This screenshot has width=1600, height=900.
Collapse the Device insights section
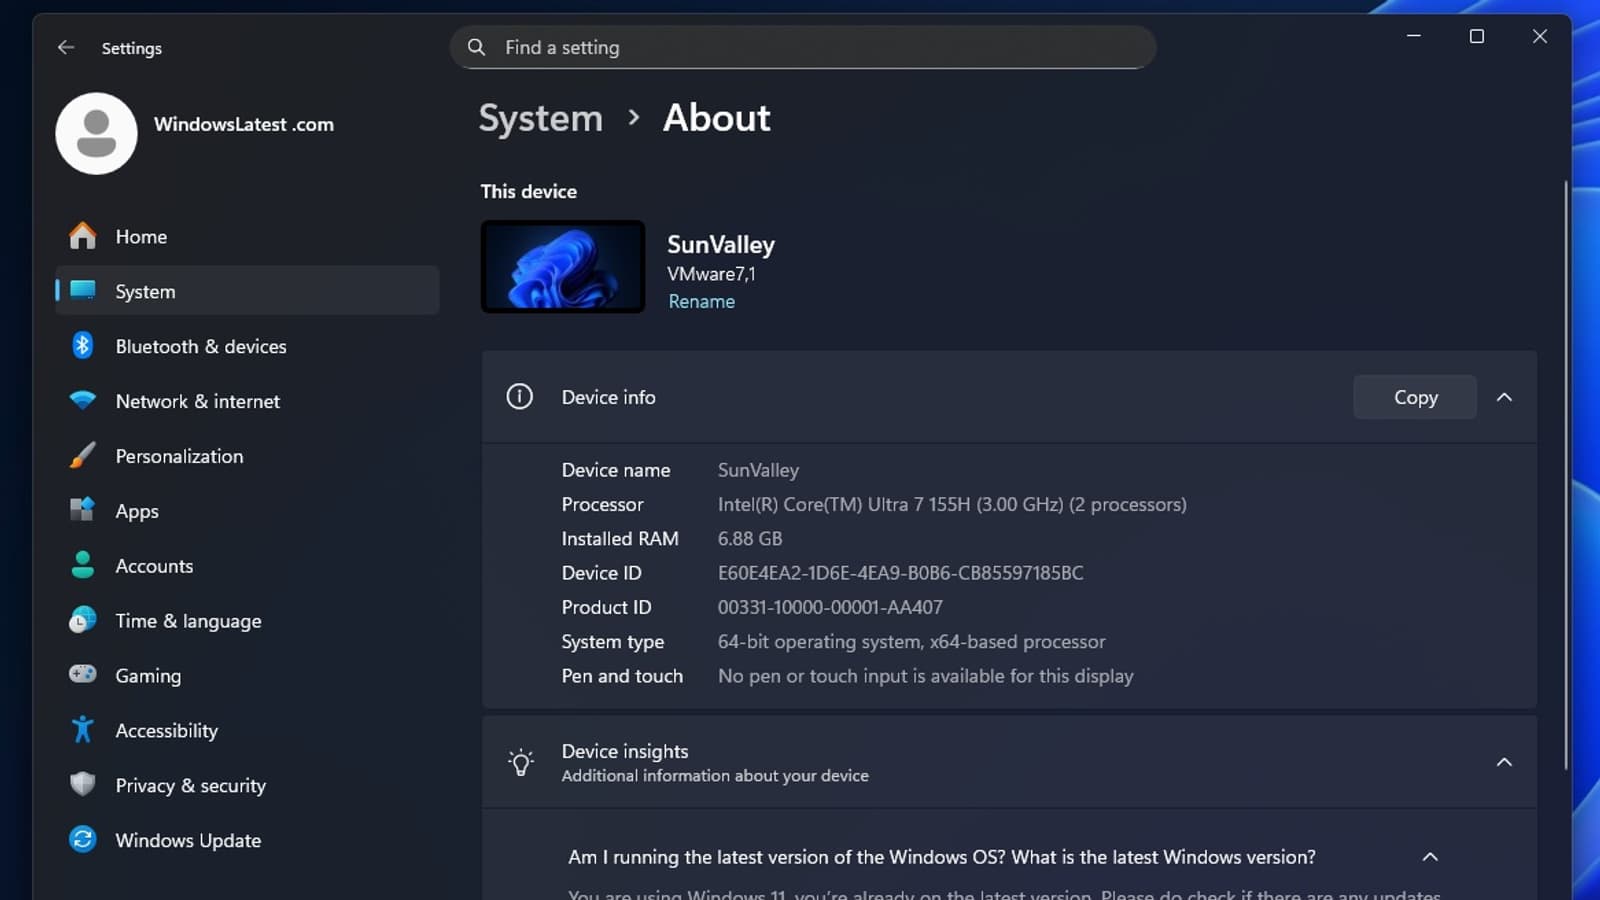1504,762
